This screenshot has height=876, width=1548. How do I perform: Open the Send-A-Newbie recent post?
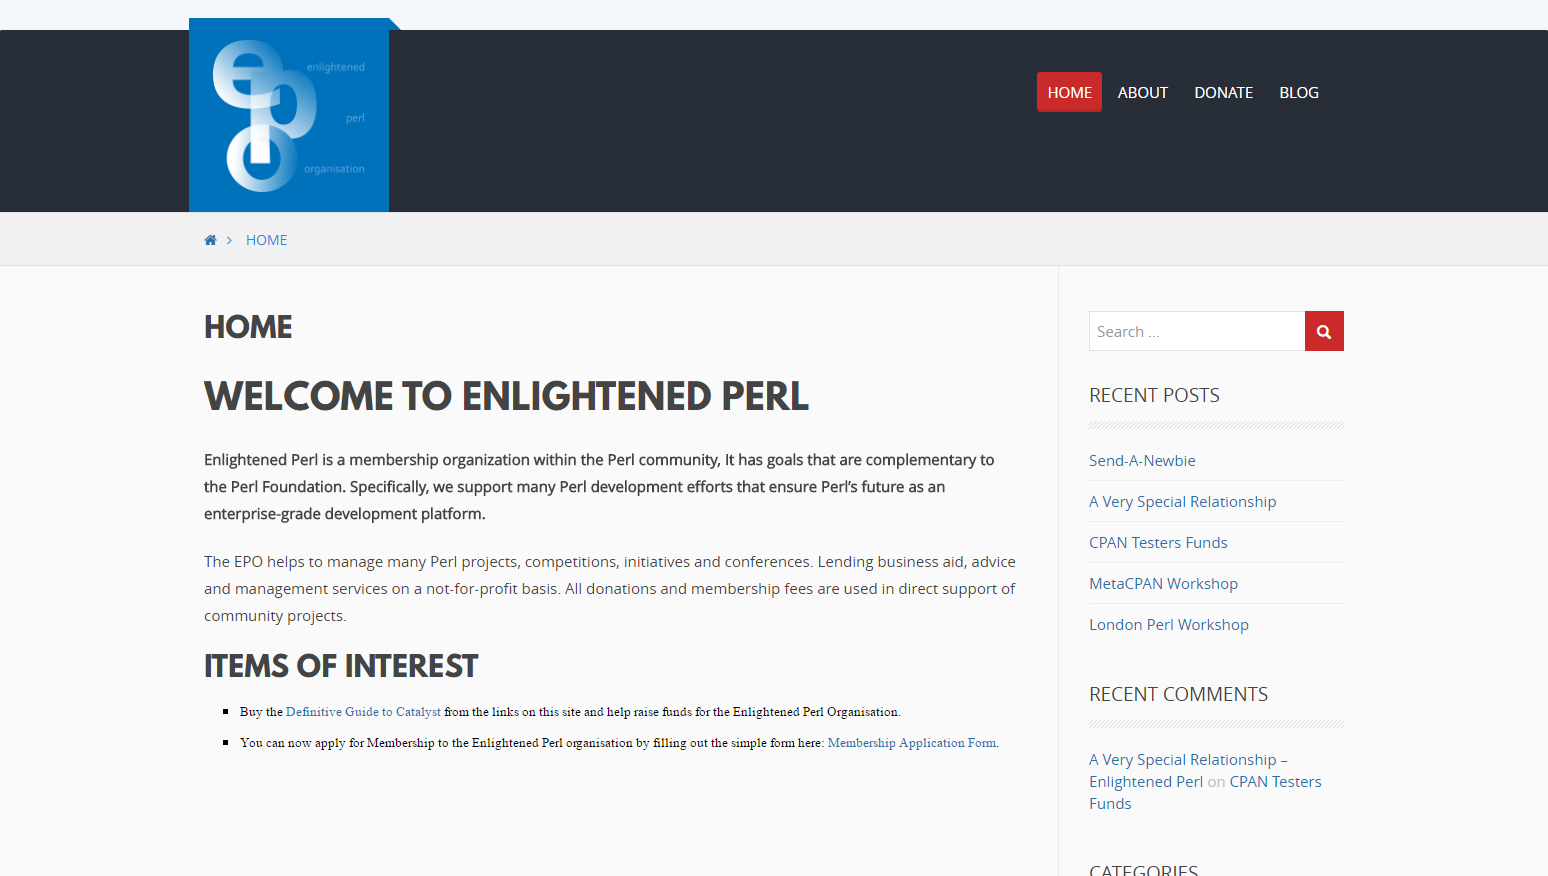pyautogui.click(x=1142, y=460)
